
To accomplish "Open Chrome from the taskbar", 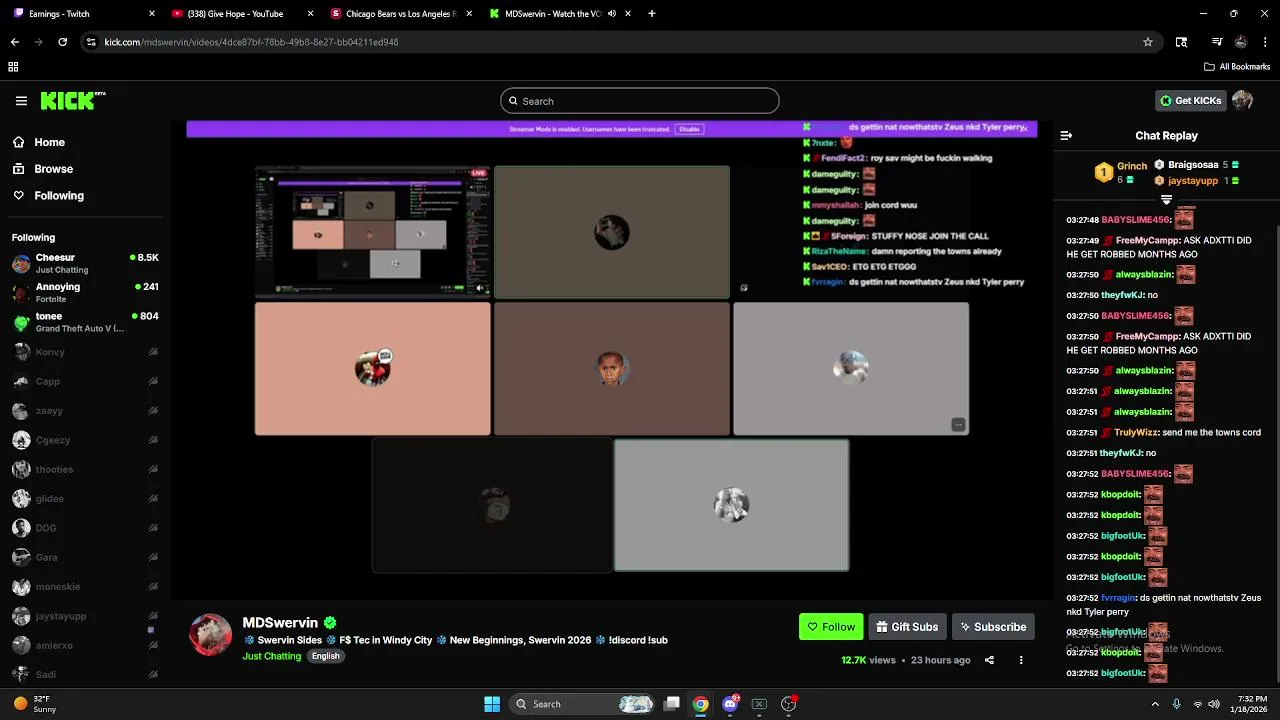I will point(701,704).
